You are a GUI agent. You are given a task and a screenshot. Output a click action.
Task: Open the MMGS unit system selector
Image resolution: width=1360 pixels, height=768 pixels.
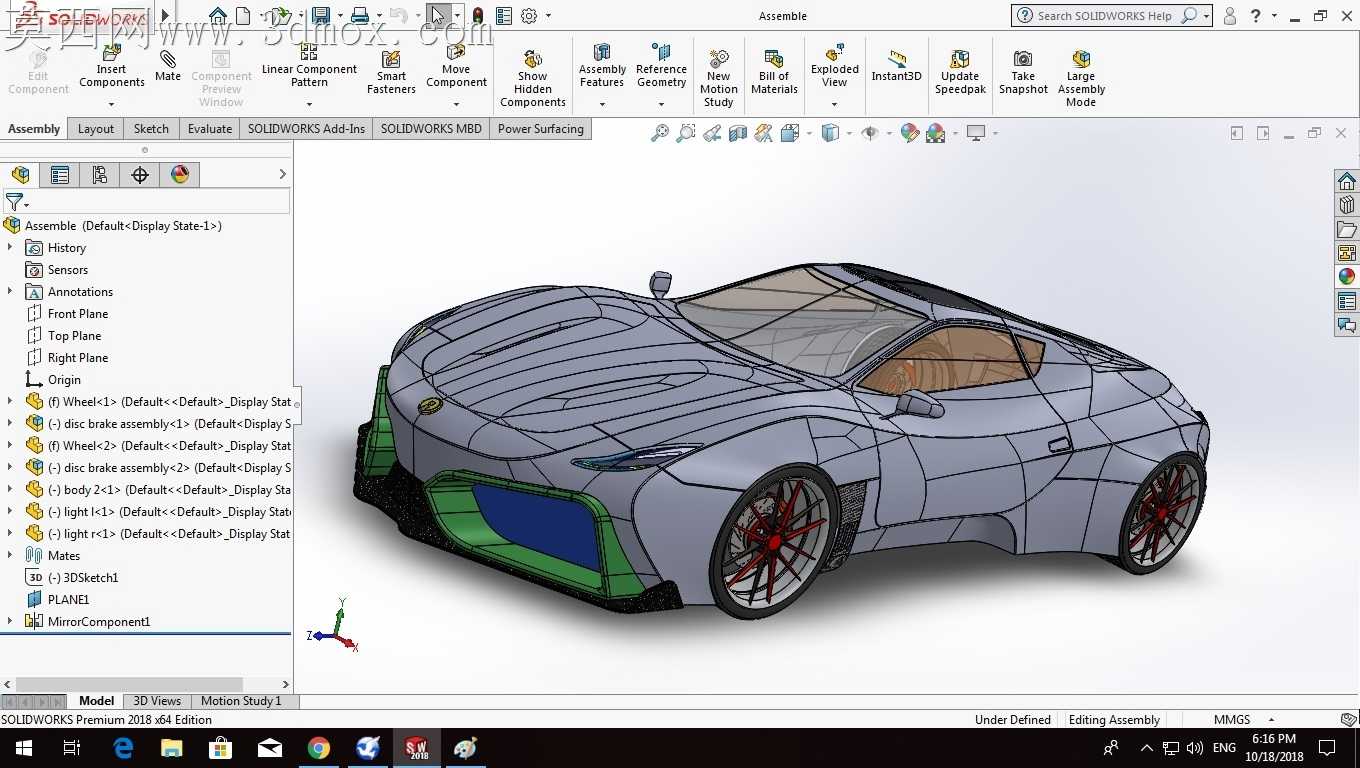(1243, 719)
